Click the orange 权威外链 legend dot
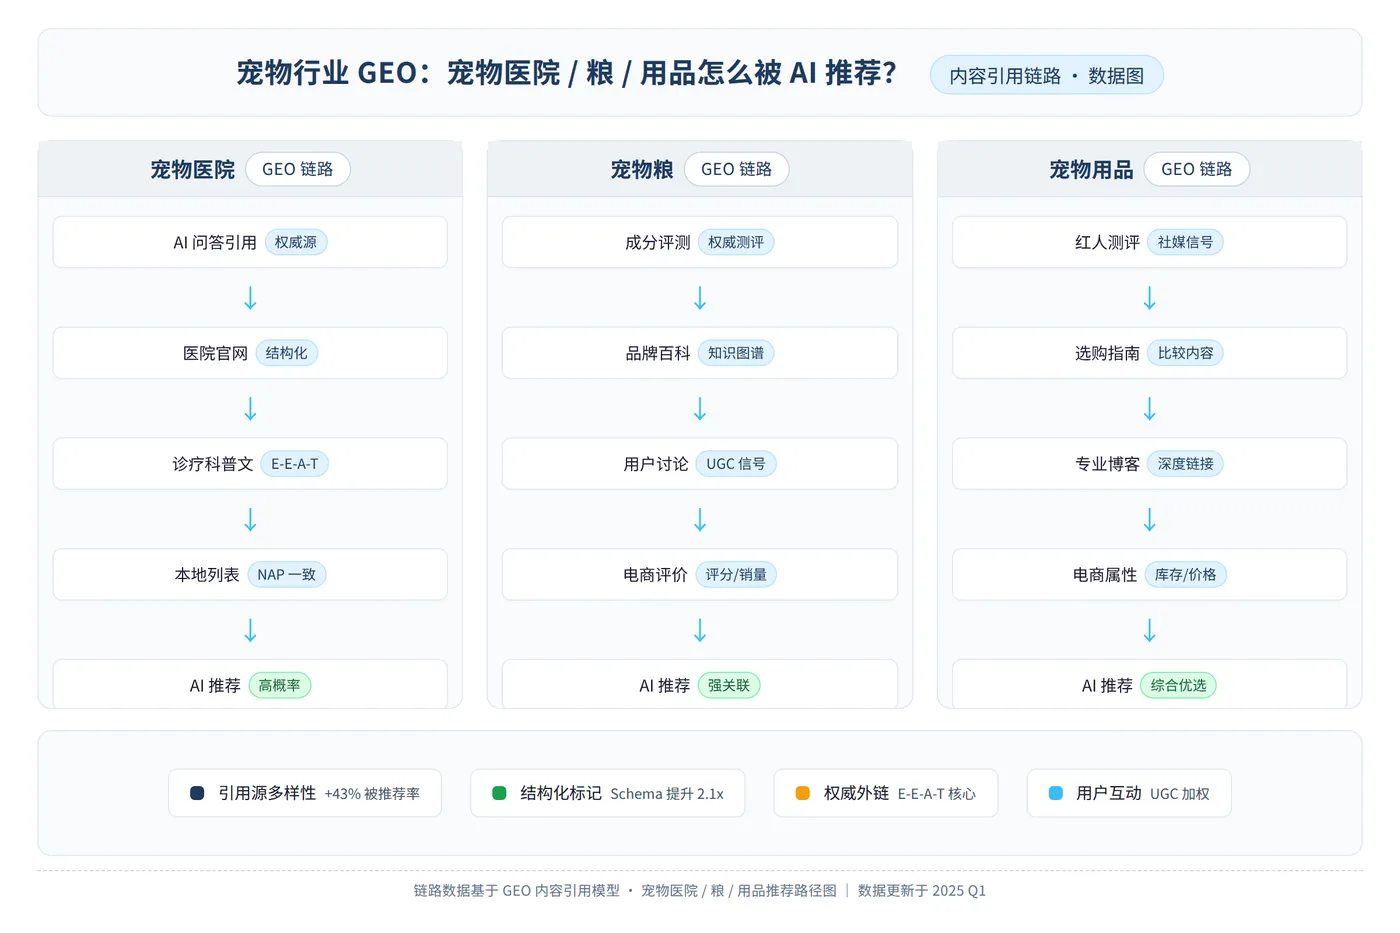This screenshot has width=1400, height=933. point(802,793)
